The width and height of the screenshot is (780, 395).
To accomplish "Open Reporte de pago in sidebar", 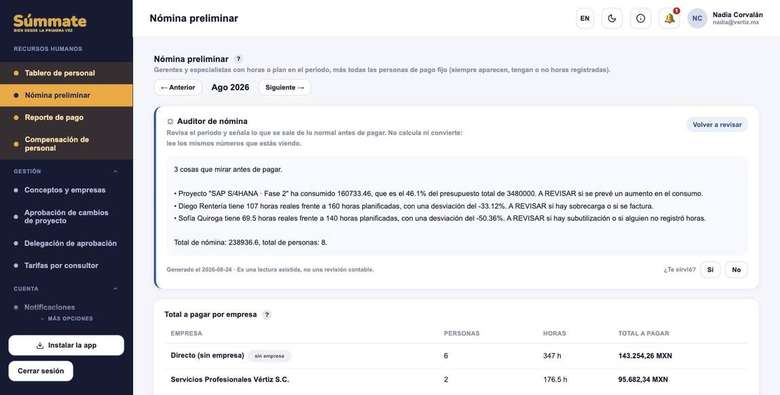I will (66, 117).
